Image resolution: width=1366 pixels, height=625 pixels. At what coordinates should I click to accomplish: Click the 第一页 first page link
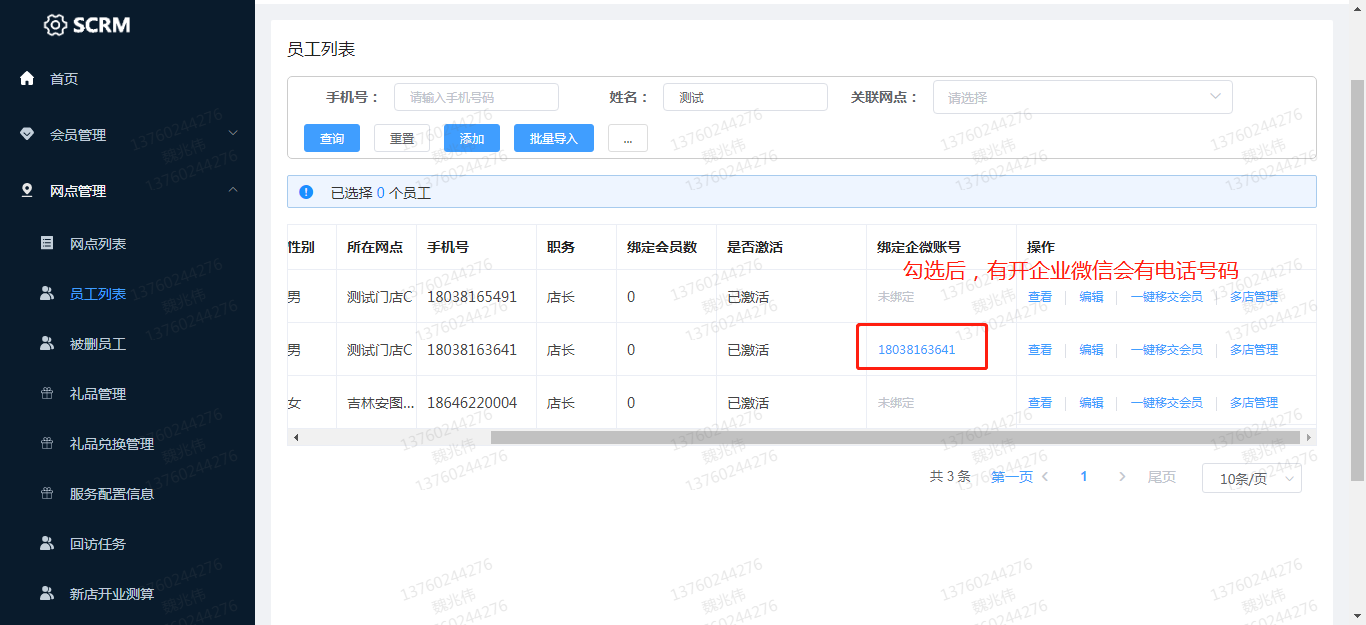[x=1012, y=477]
